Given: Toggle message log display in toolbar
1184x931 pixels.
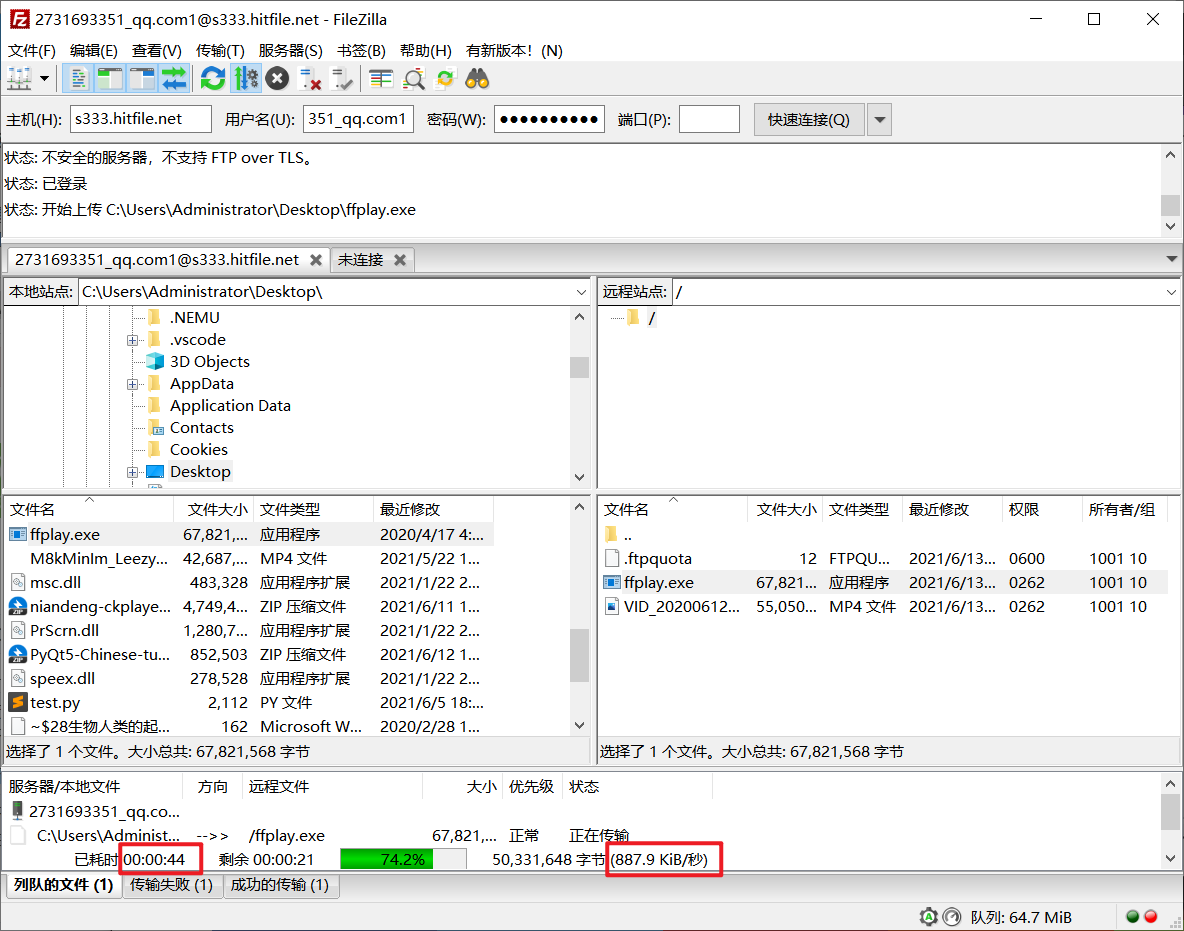Looking at the screenshot, I should coord(78,79).
